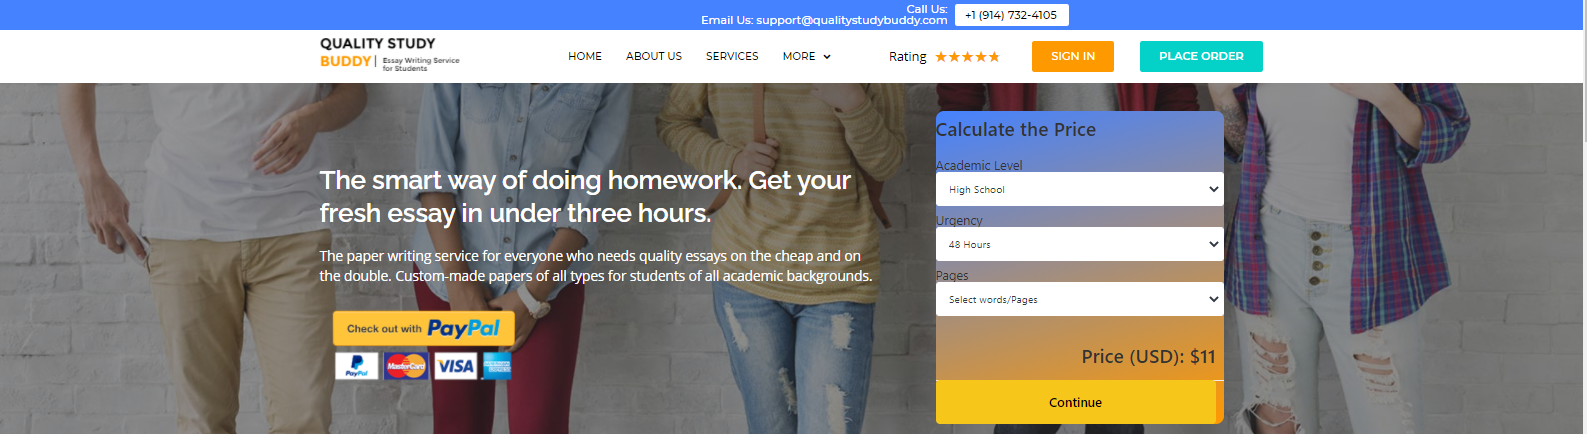Click the Quality Study Buddy logo
The height and width of the screenshot is (434, 1587).
pyautogui.click(x=390, y=55)
